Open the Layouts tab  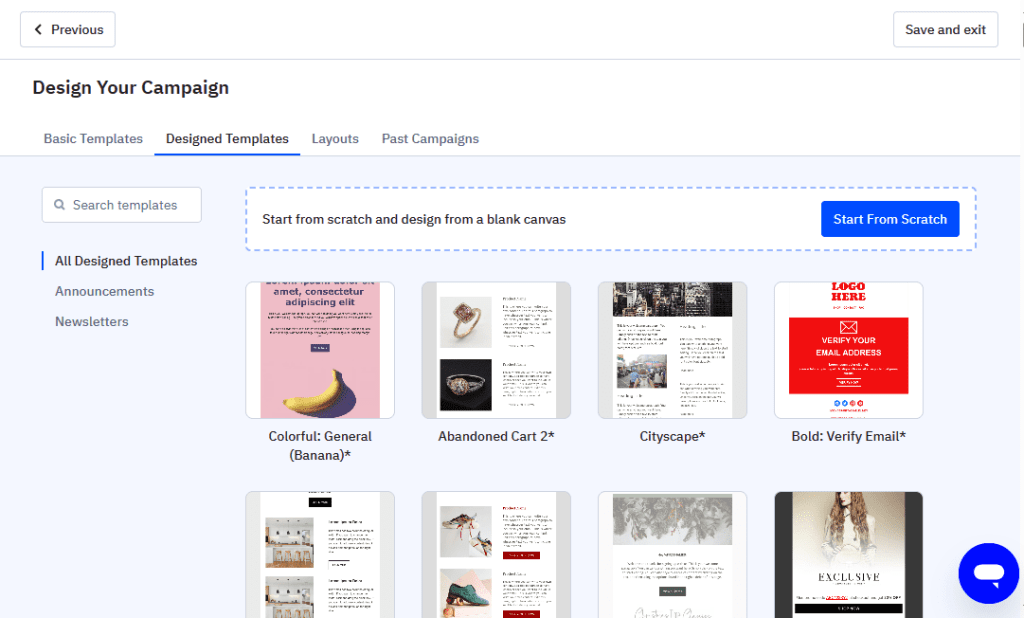click(335, 139)
